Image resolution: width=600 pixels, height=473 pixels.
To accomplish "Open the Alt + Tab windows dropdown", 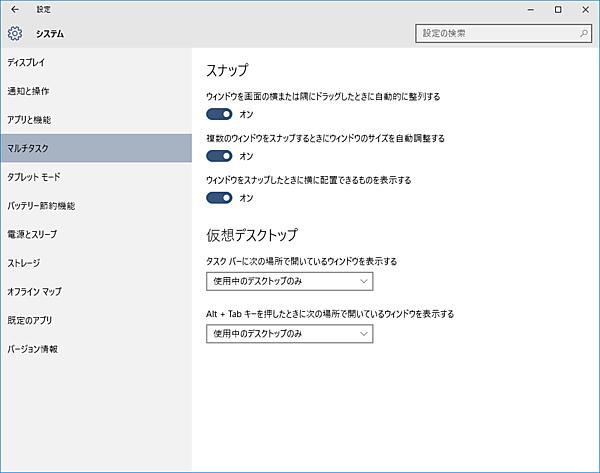I will click(x=290, y=334).
